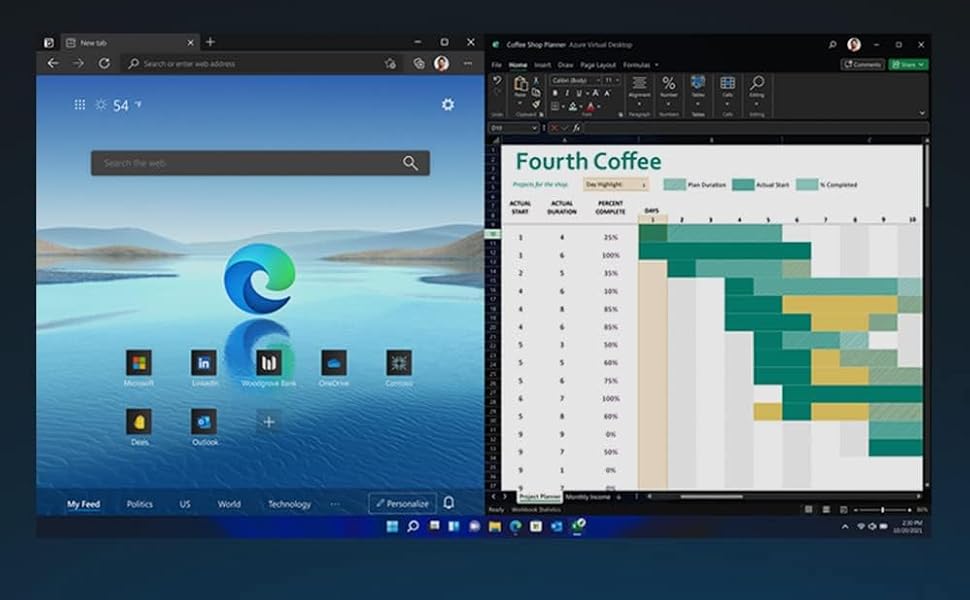Toggle underline formatting in Excel

(579, 93)
